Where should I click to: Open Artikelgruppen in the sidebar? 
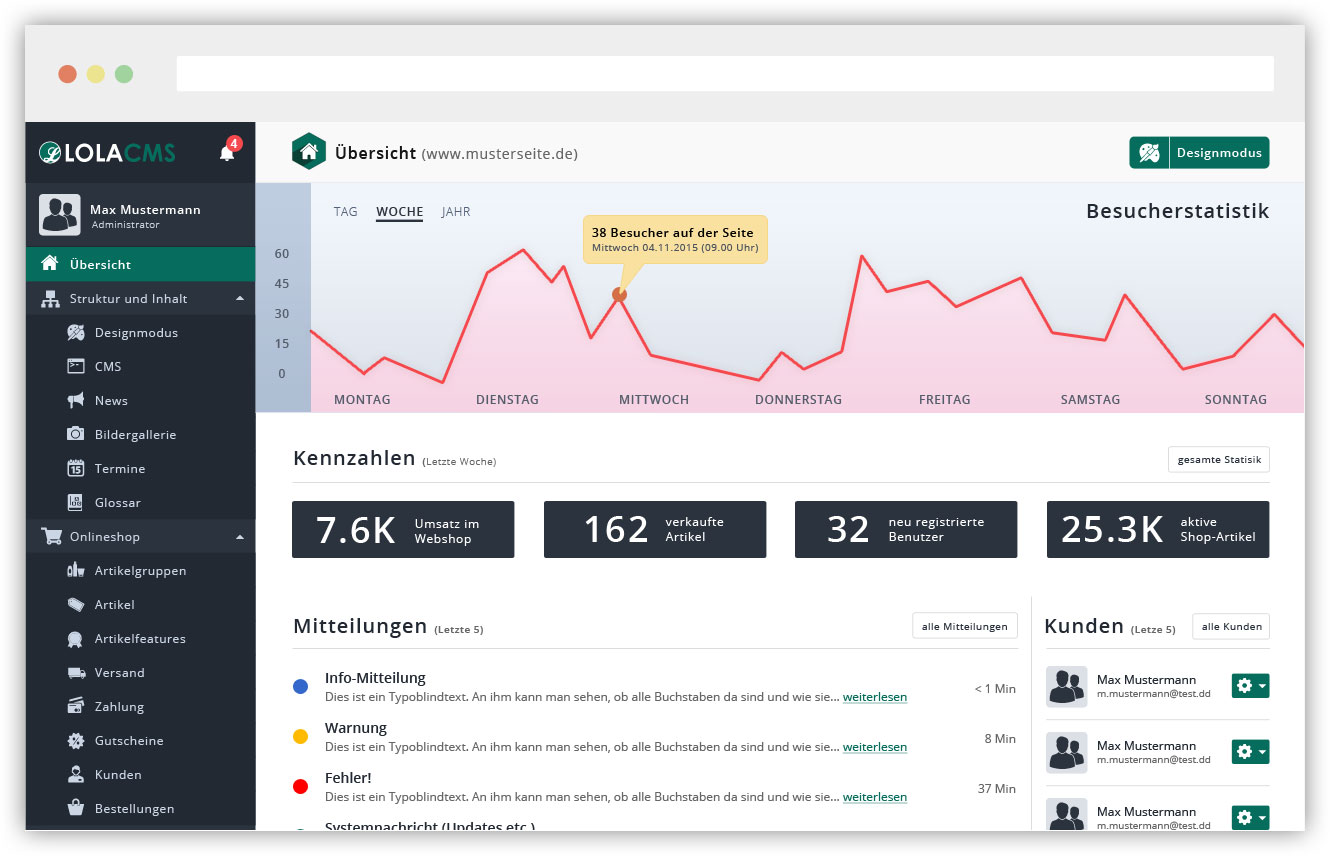(x=140, y=570)
